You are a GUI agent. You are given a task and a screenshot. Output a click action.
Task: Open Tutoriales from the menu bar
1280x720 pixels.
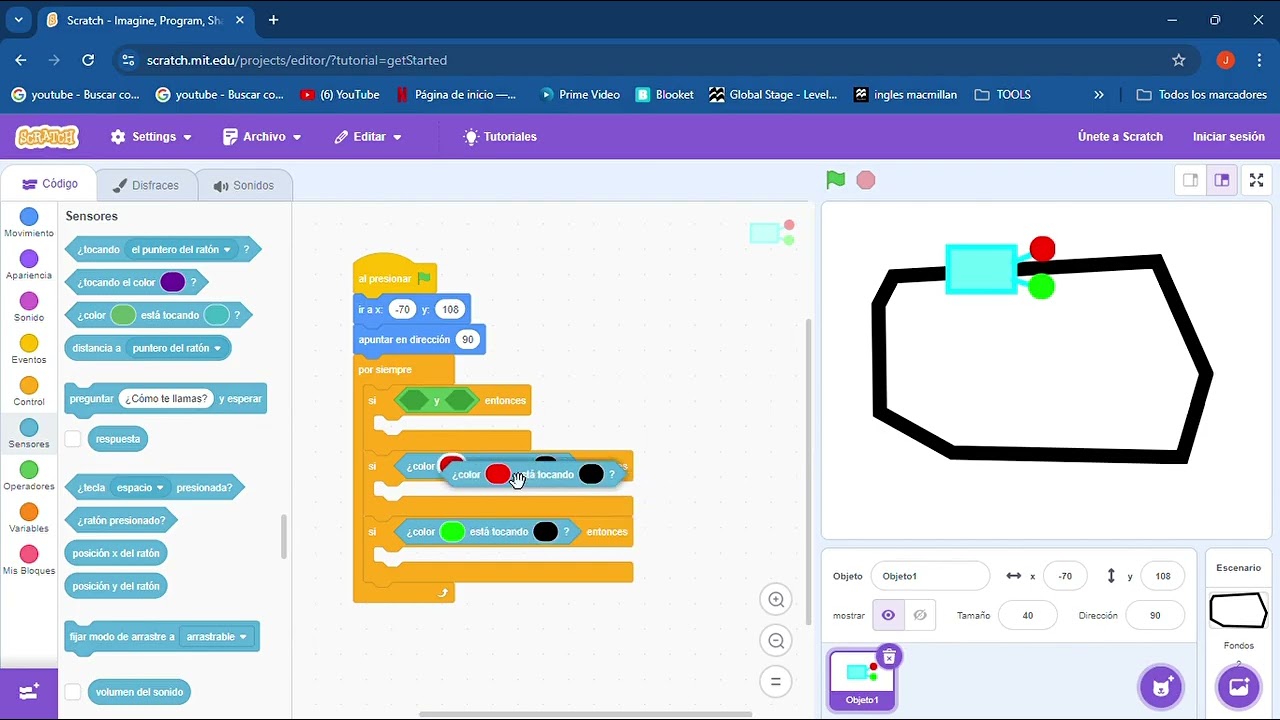coord(500,137)
